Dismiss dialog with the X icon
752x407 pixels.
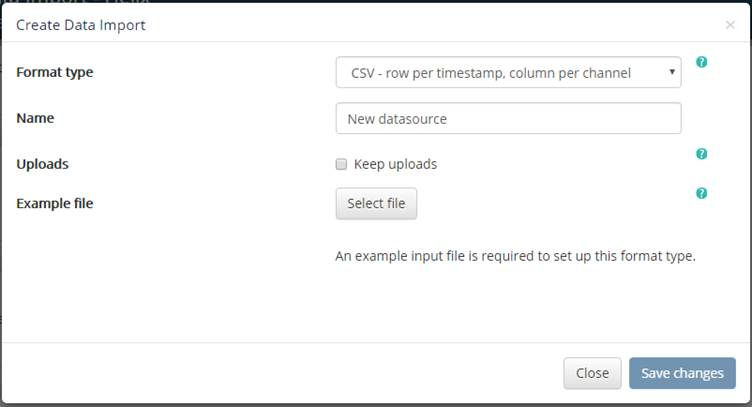click(x=730, y=24)
